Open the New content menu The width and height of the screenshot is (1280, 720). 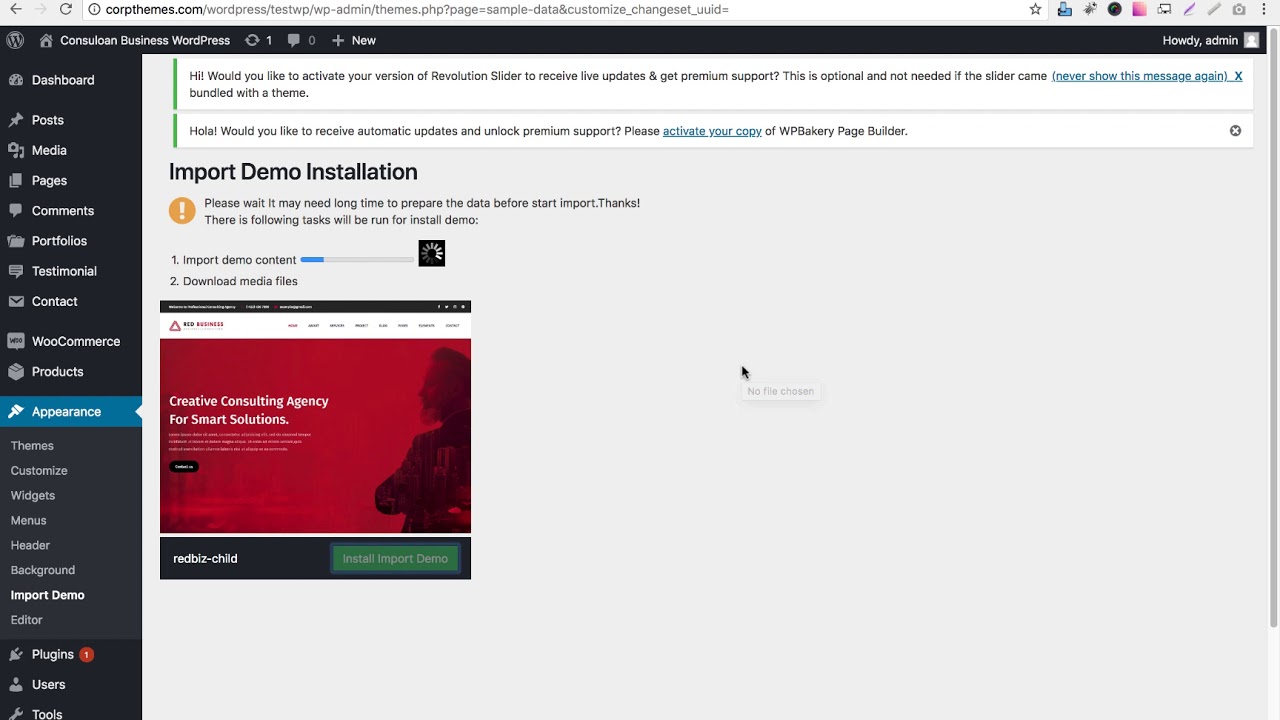click(353, 40)
